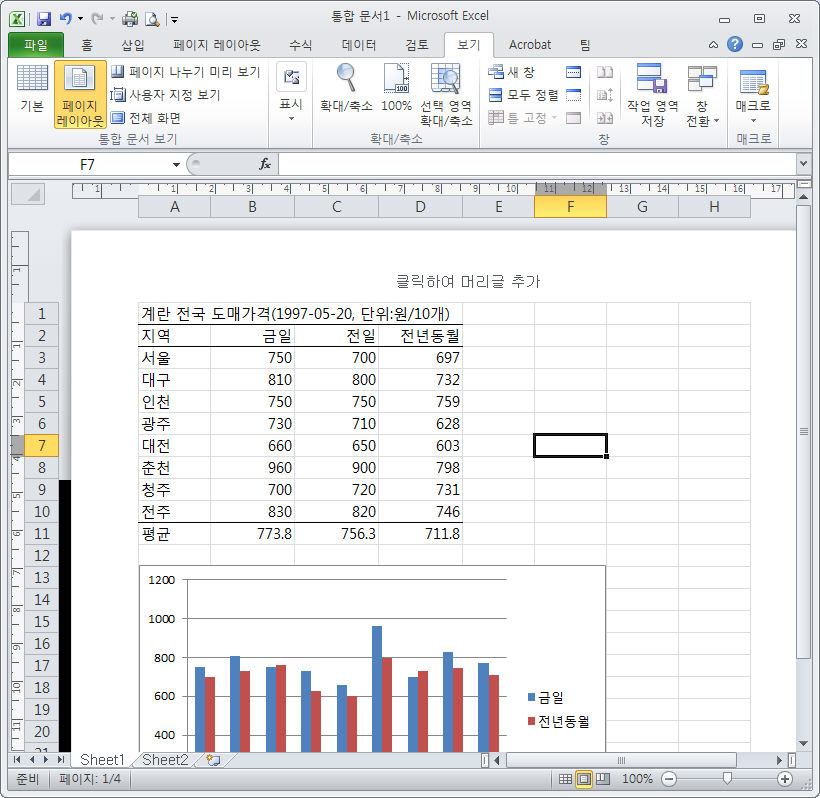Viewport: 820px width, 798px height.
Task: Open the Customize Quick Access Toolbar dropdown
Action: 175,20
